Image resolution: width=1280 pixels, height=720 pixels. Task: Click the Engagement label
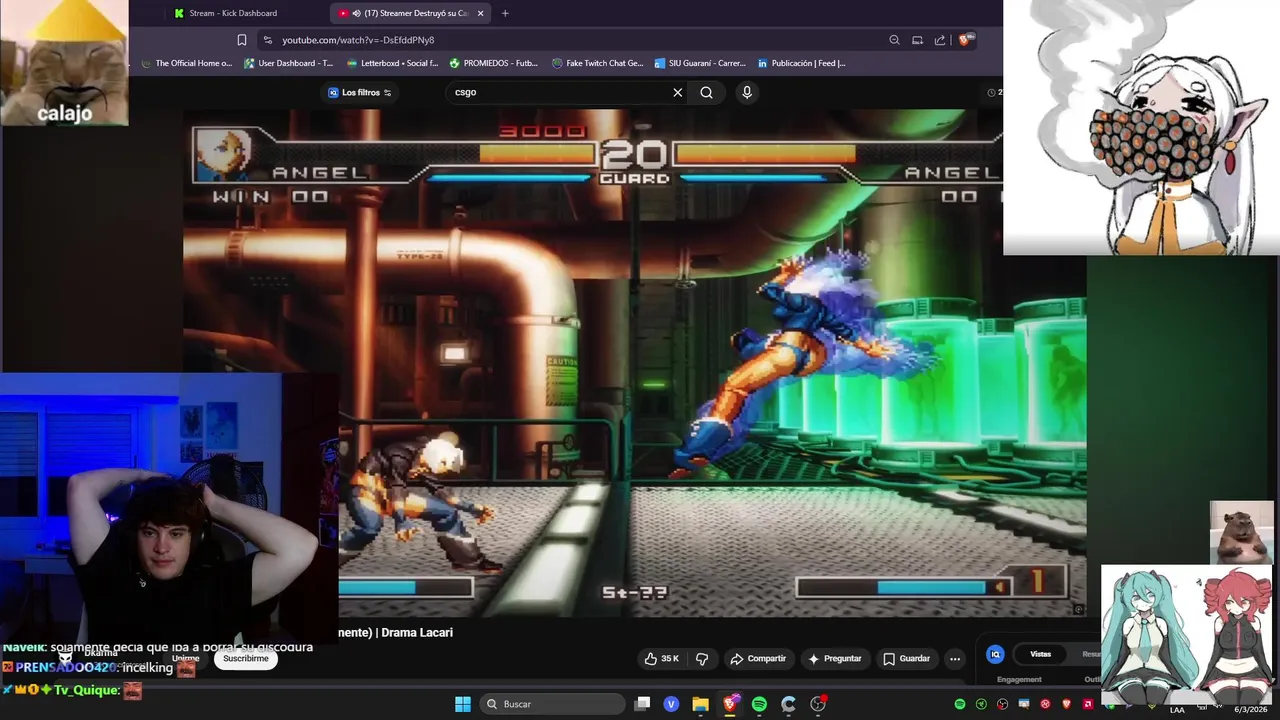pyautogui.click(x=1019, y=679)
